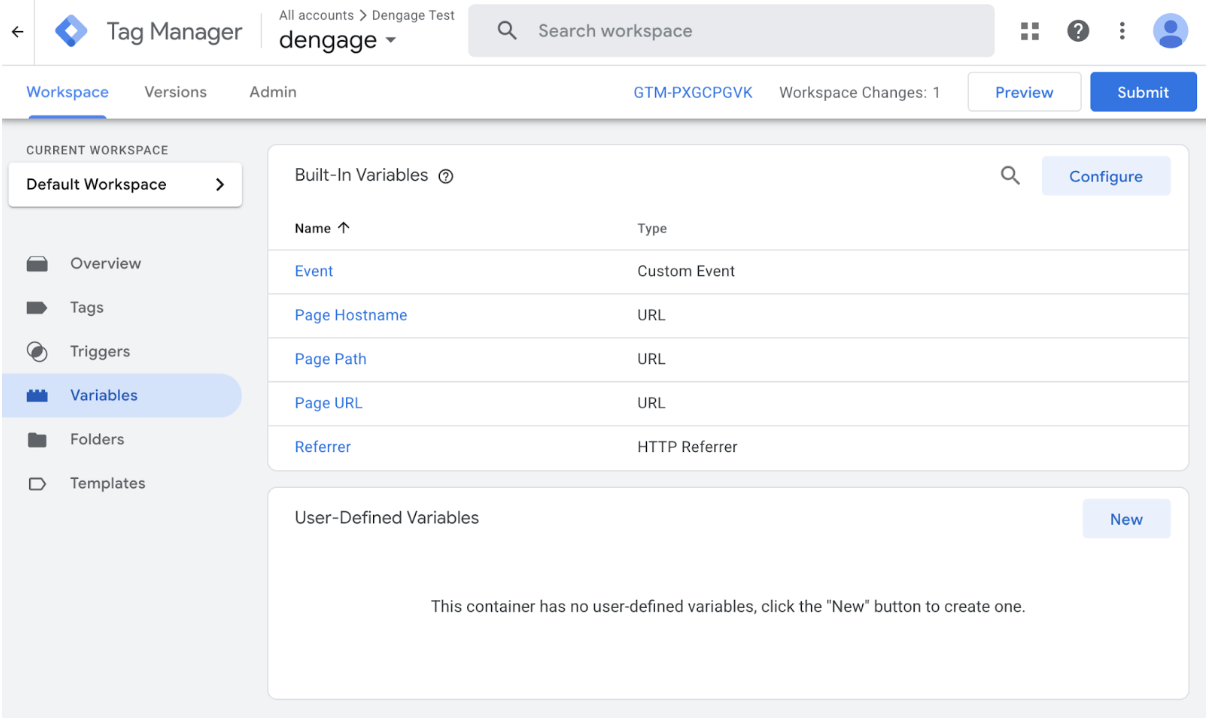Viewport: 1206px width, 718px height.
Task: Click the Tags sidebar icon
Action: click(x=37, y=308)
